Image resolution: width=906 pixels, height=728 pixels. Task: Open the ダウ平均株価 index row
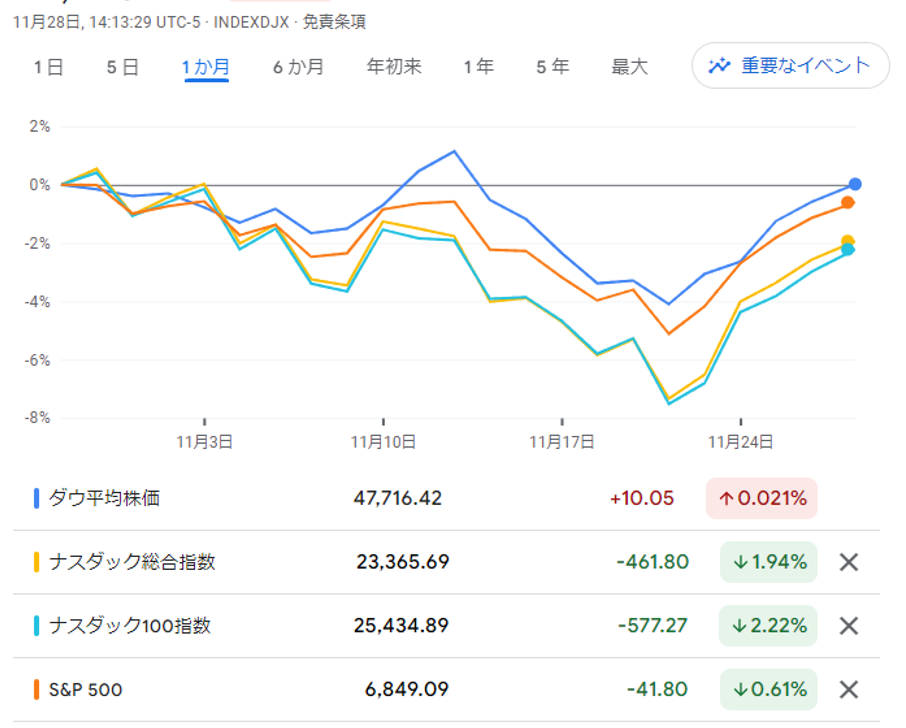(x=105, y=498)
